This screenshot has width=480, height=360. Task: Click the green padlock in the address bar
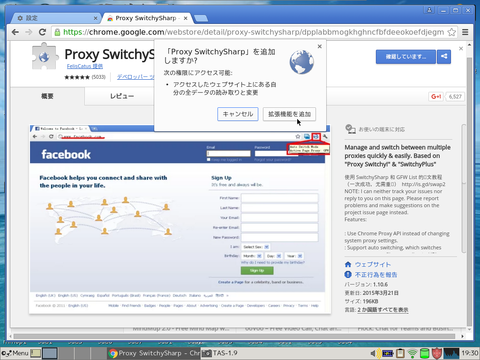[57, 32]
